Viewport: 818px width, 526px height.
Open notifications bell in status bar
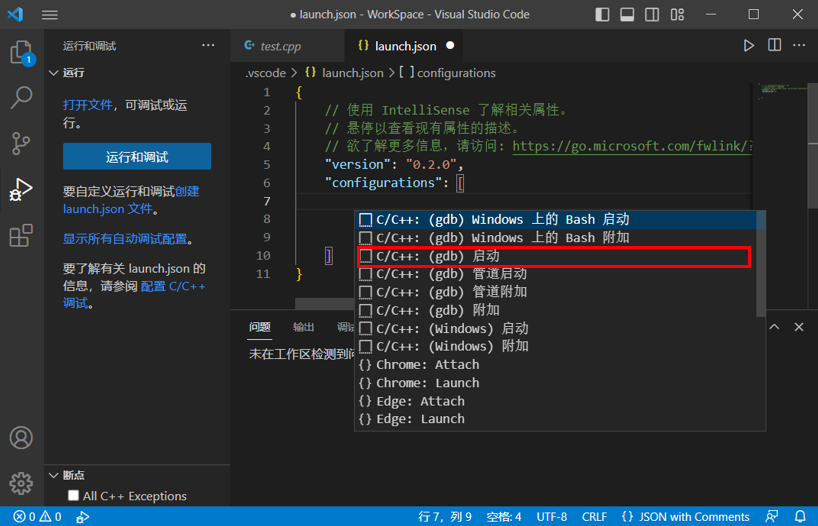tap(800, 517)
